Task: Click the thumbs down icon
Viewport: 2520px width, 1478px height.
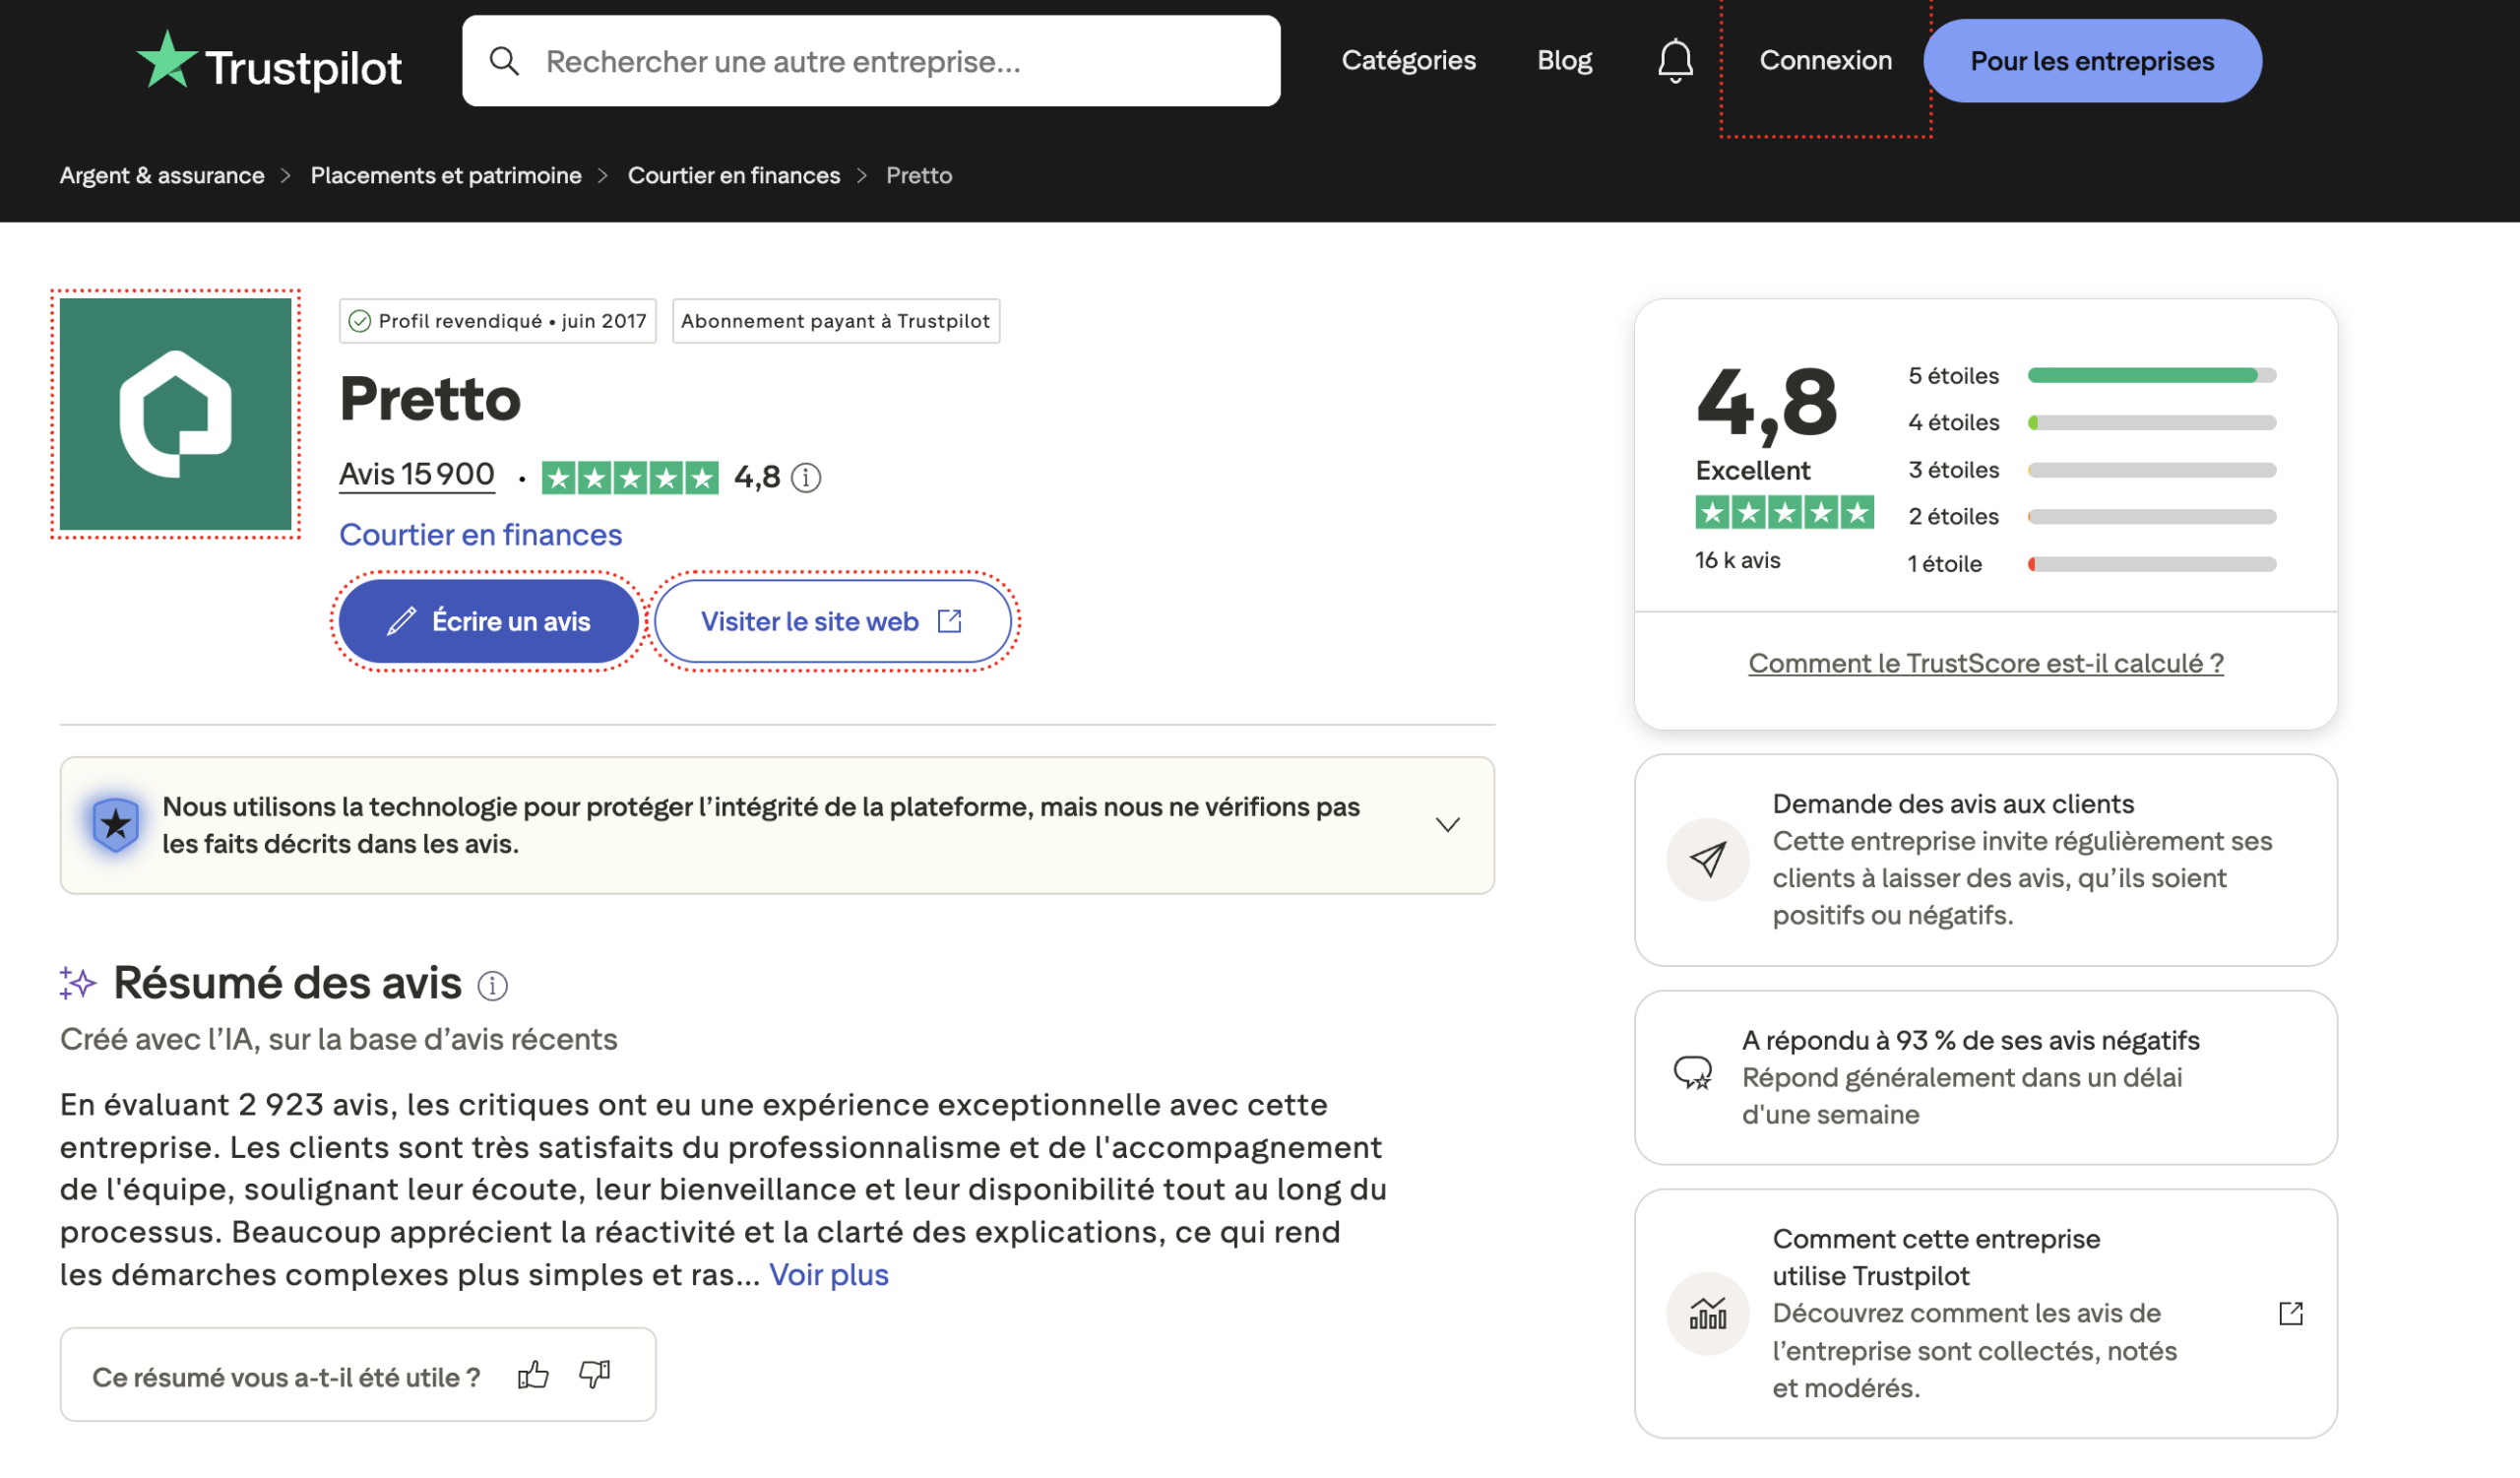Action: coord(595,1375)
